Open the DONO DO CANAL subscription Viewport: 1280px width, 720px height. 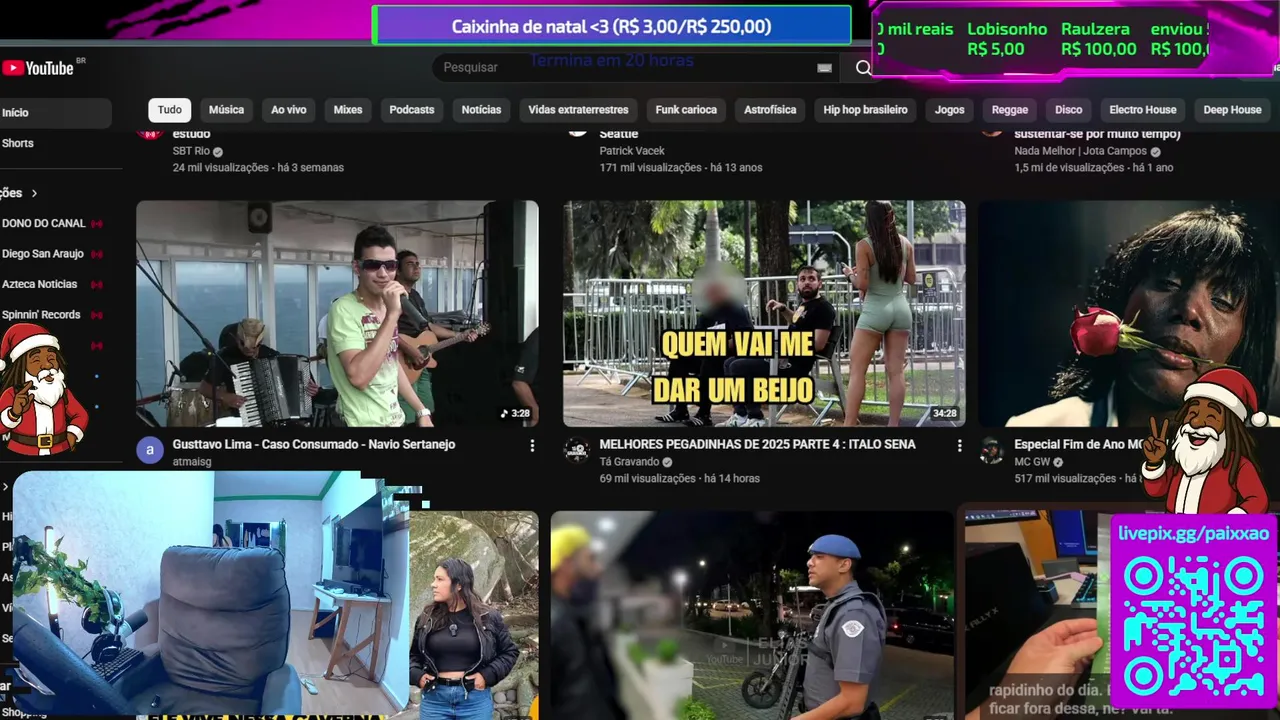click(43, 223)
